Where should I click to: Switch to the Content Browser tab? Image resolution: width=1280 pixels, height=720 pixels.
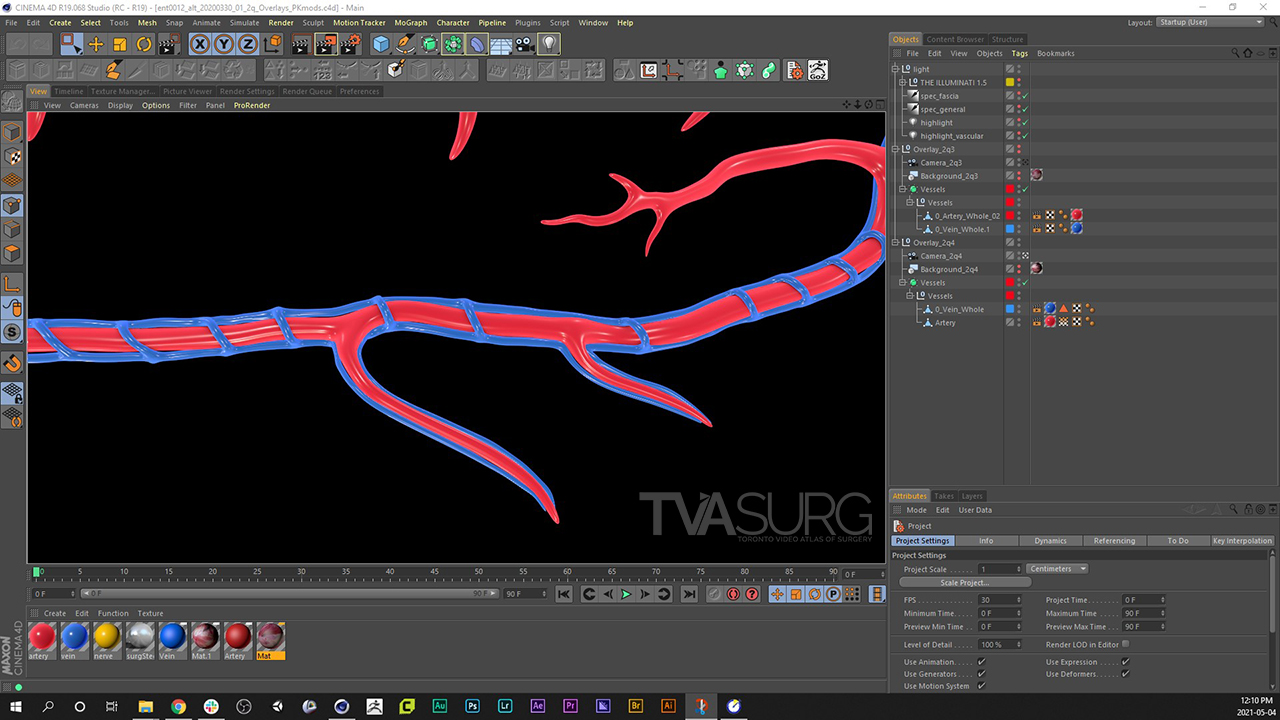pos(955,40)
